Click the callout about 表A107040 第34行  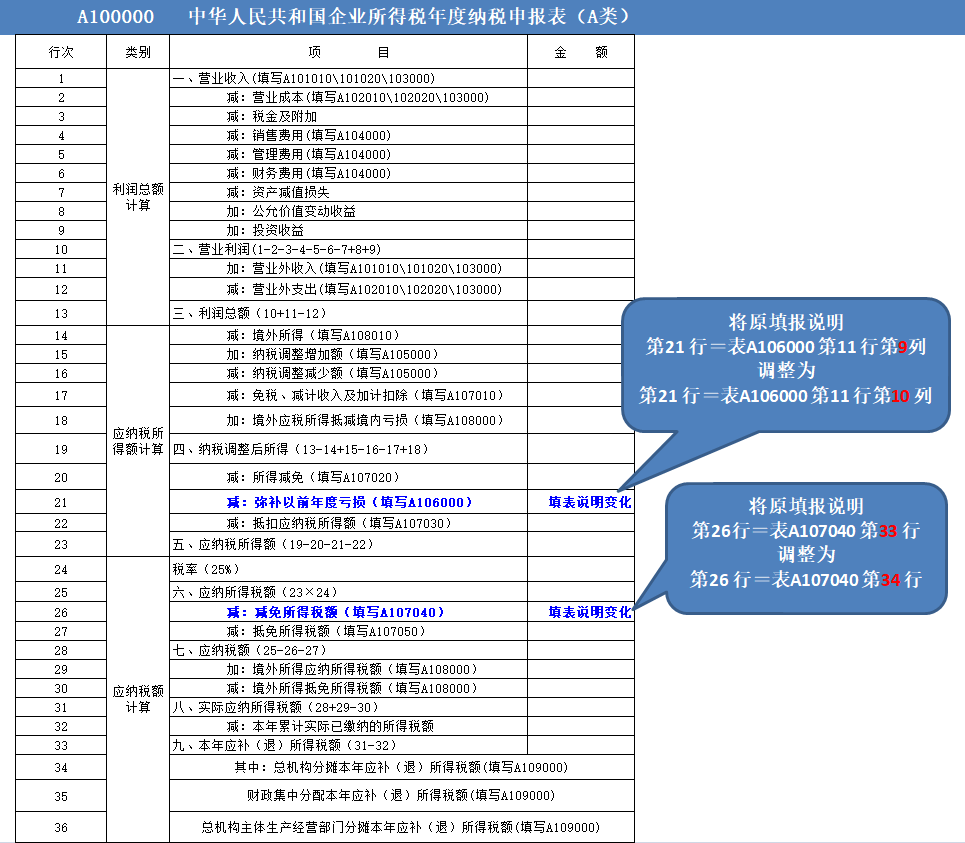click(806, 548)
